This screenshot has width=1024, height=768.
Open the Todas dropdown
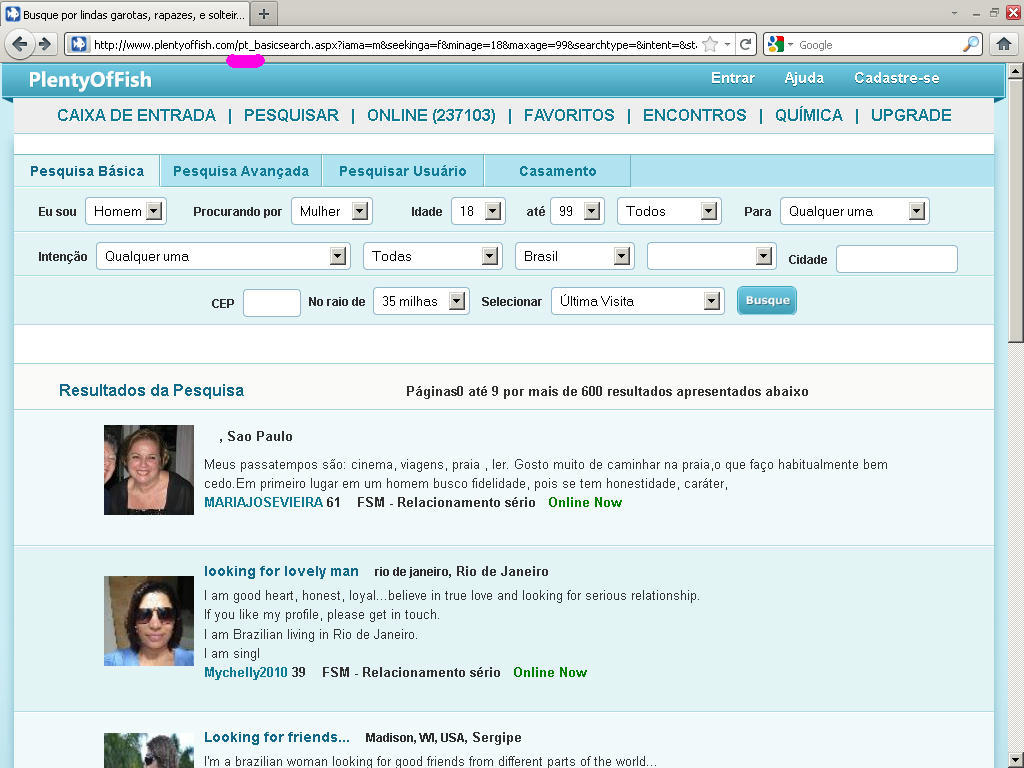coord(432,256)
